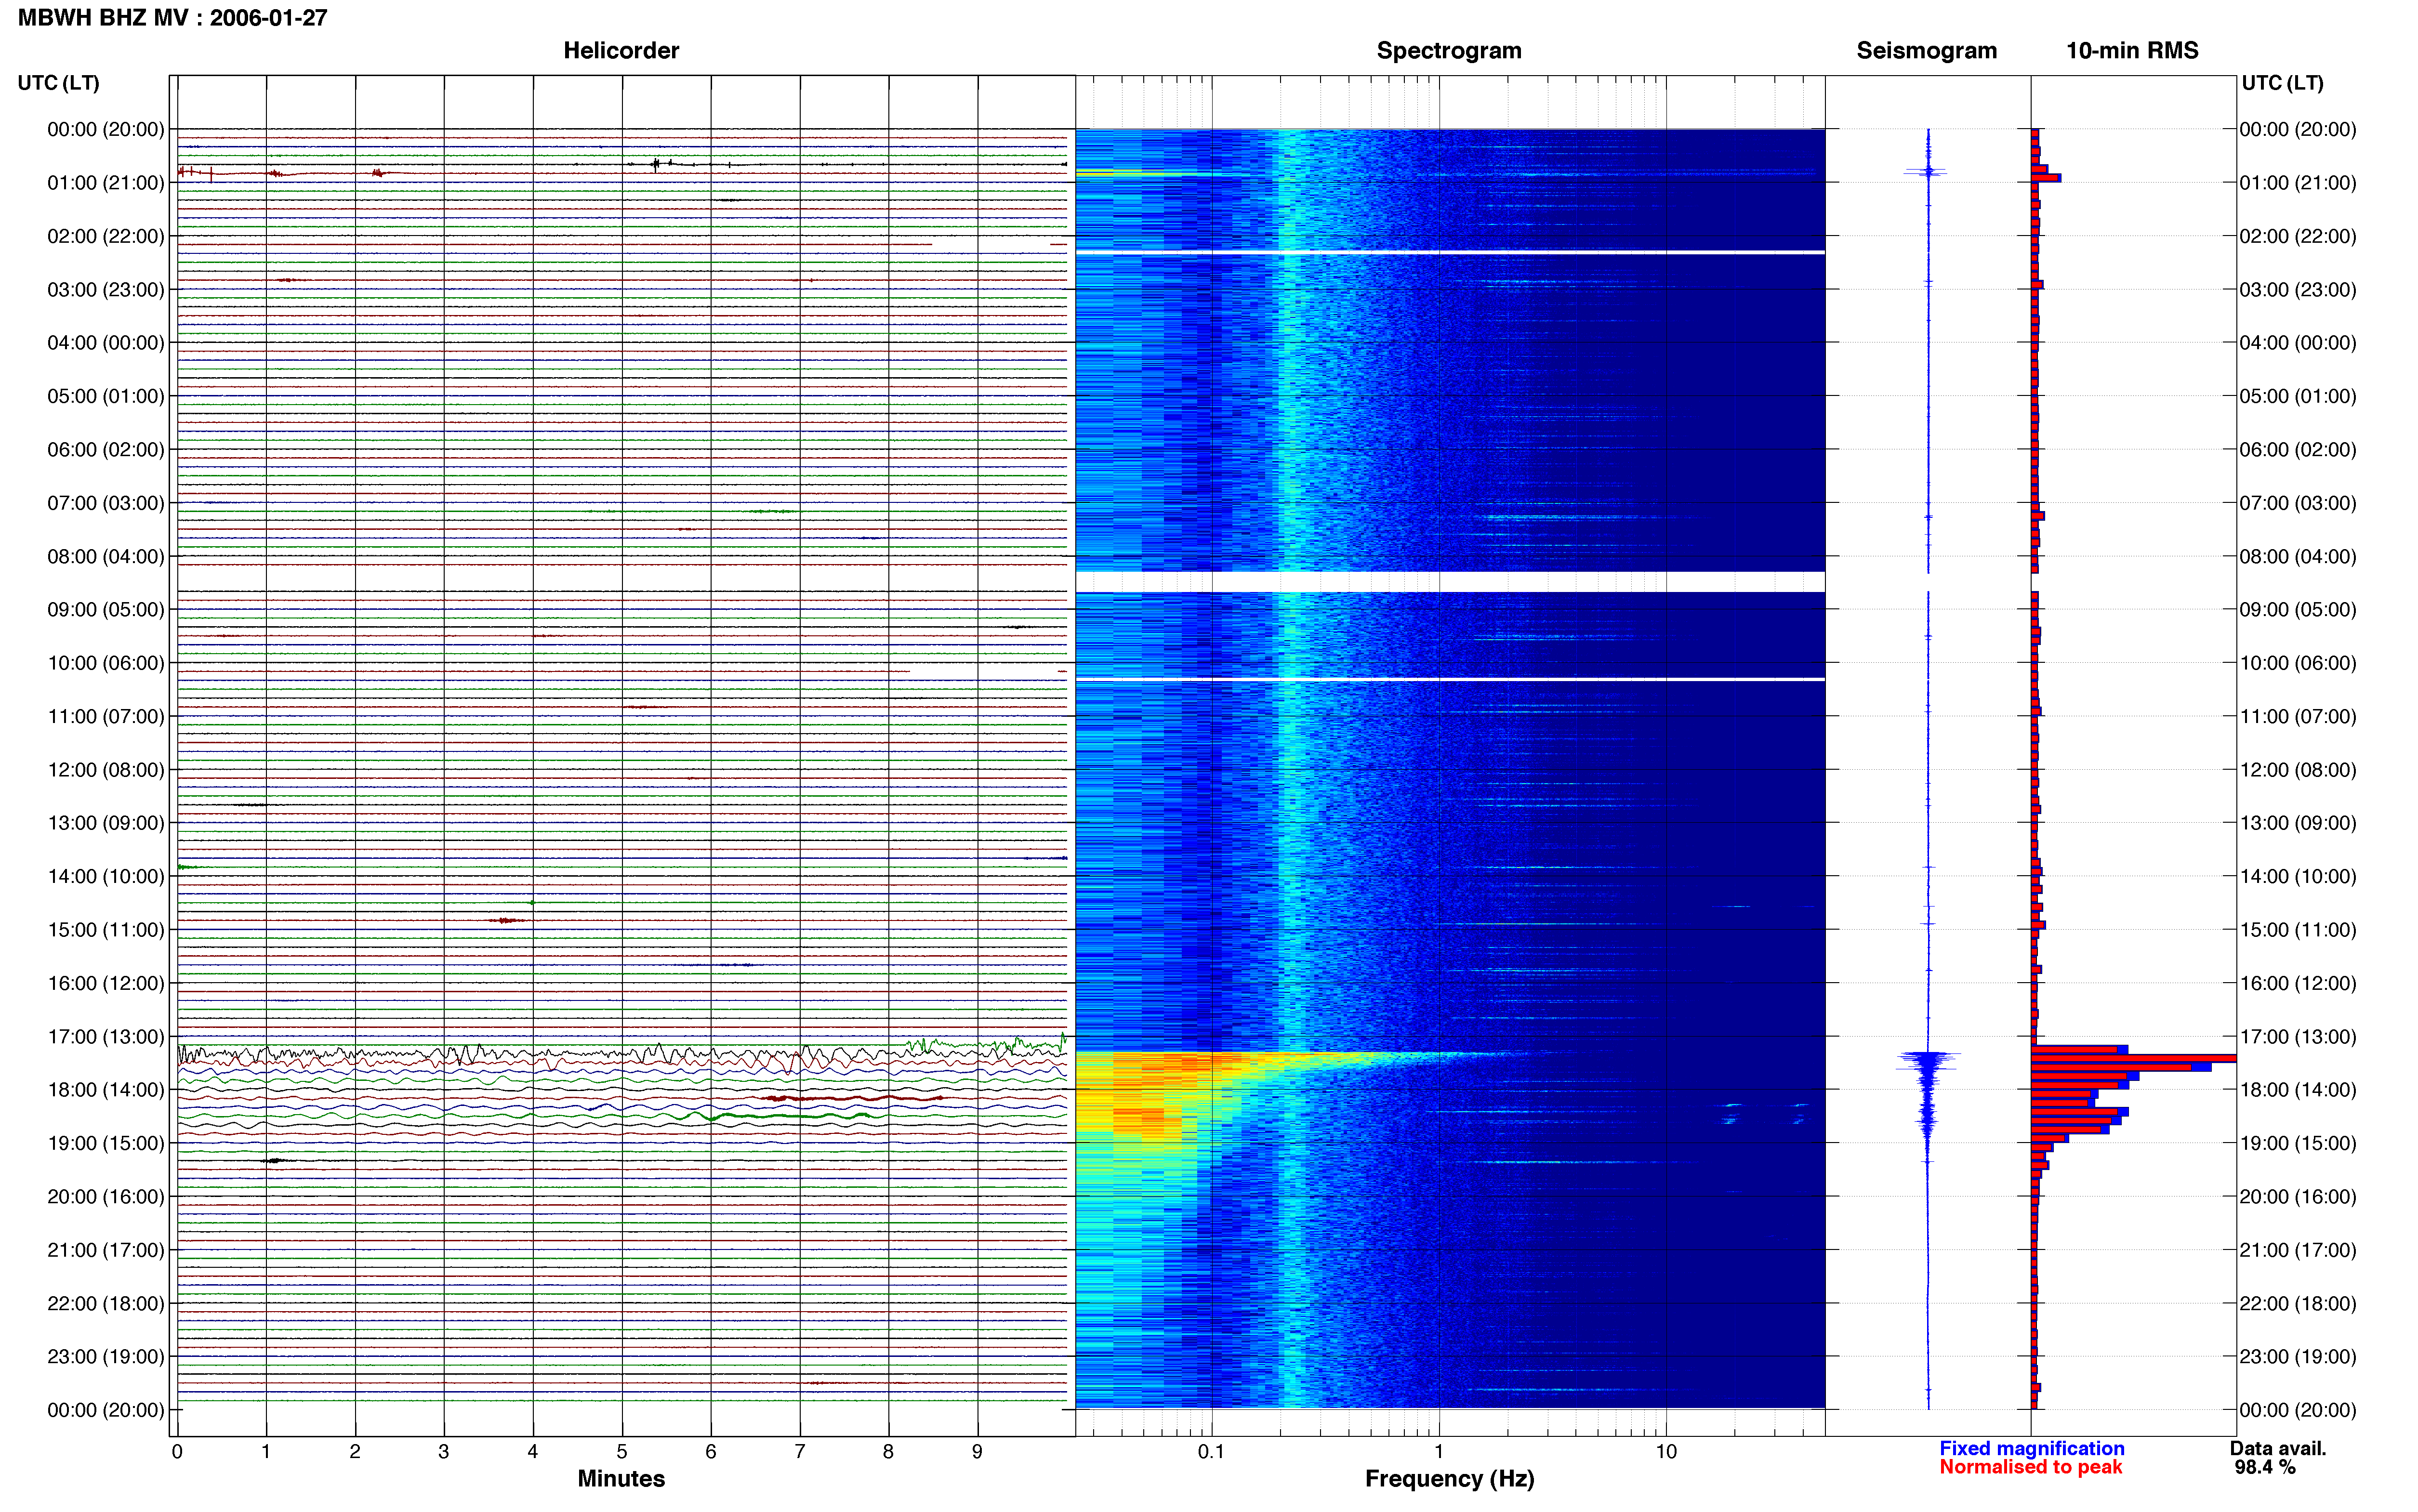Click the large seismogram burst after 17:00
Screen dimensions: 2418x1512
pos(1928,1085)
